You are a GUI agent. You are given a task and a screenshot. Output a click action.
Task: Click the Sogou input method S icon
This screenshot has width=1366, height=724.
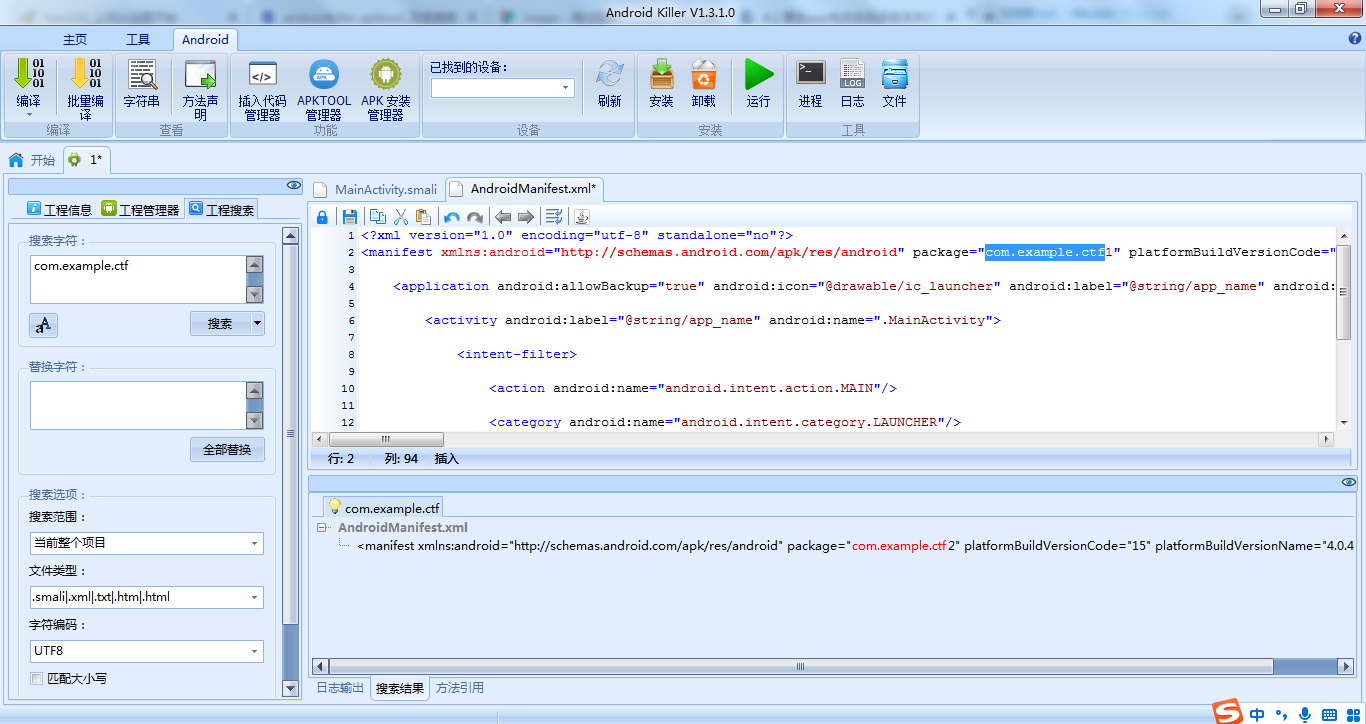tap(1228, 712)
